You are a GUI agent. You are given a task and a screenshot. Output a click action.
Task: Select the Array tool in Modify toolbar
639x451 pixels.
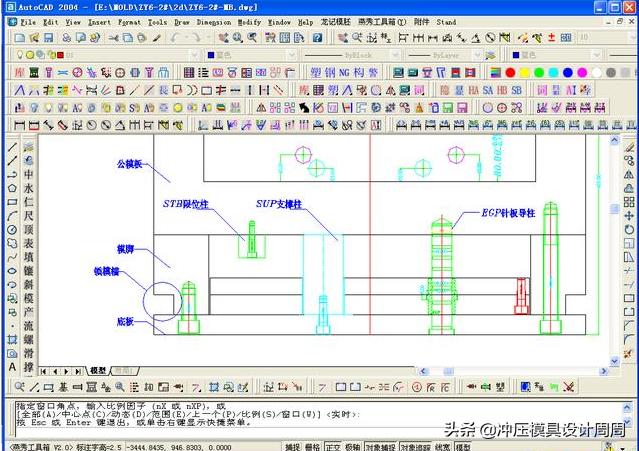629,202
